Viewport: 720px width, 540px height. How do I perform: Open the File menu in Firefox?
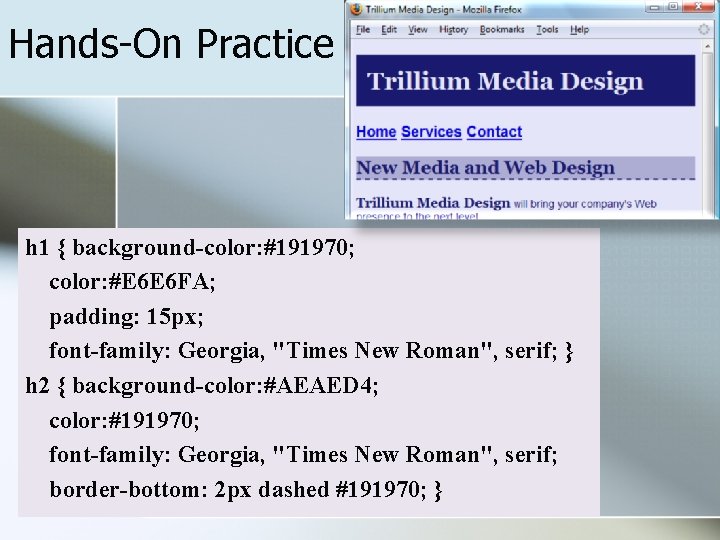[x=363, y=30]
